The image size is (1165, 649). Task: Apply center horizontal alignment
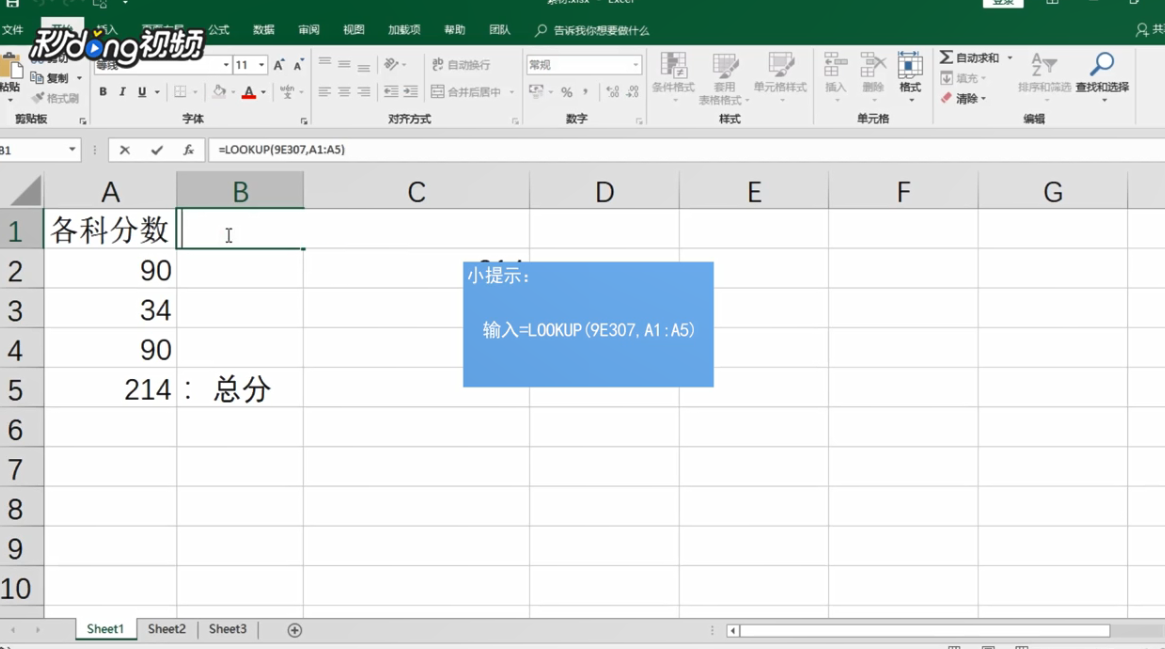point(344,92)
